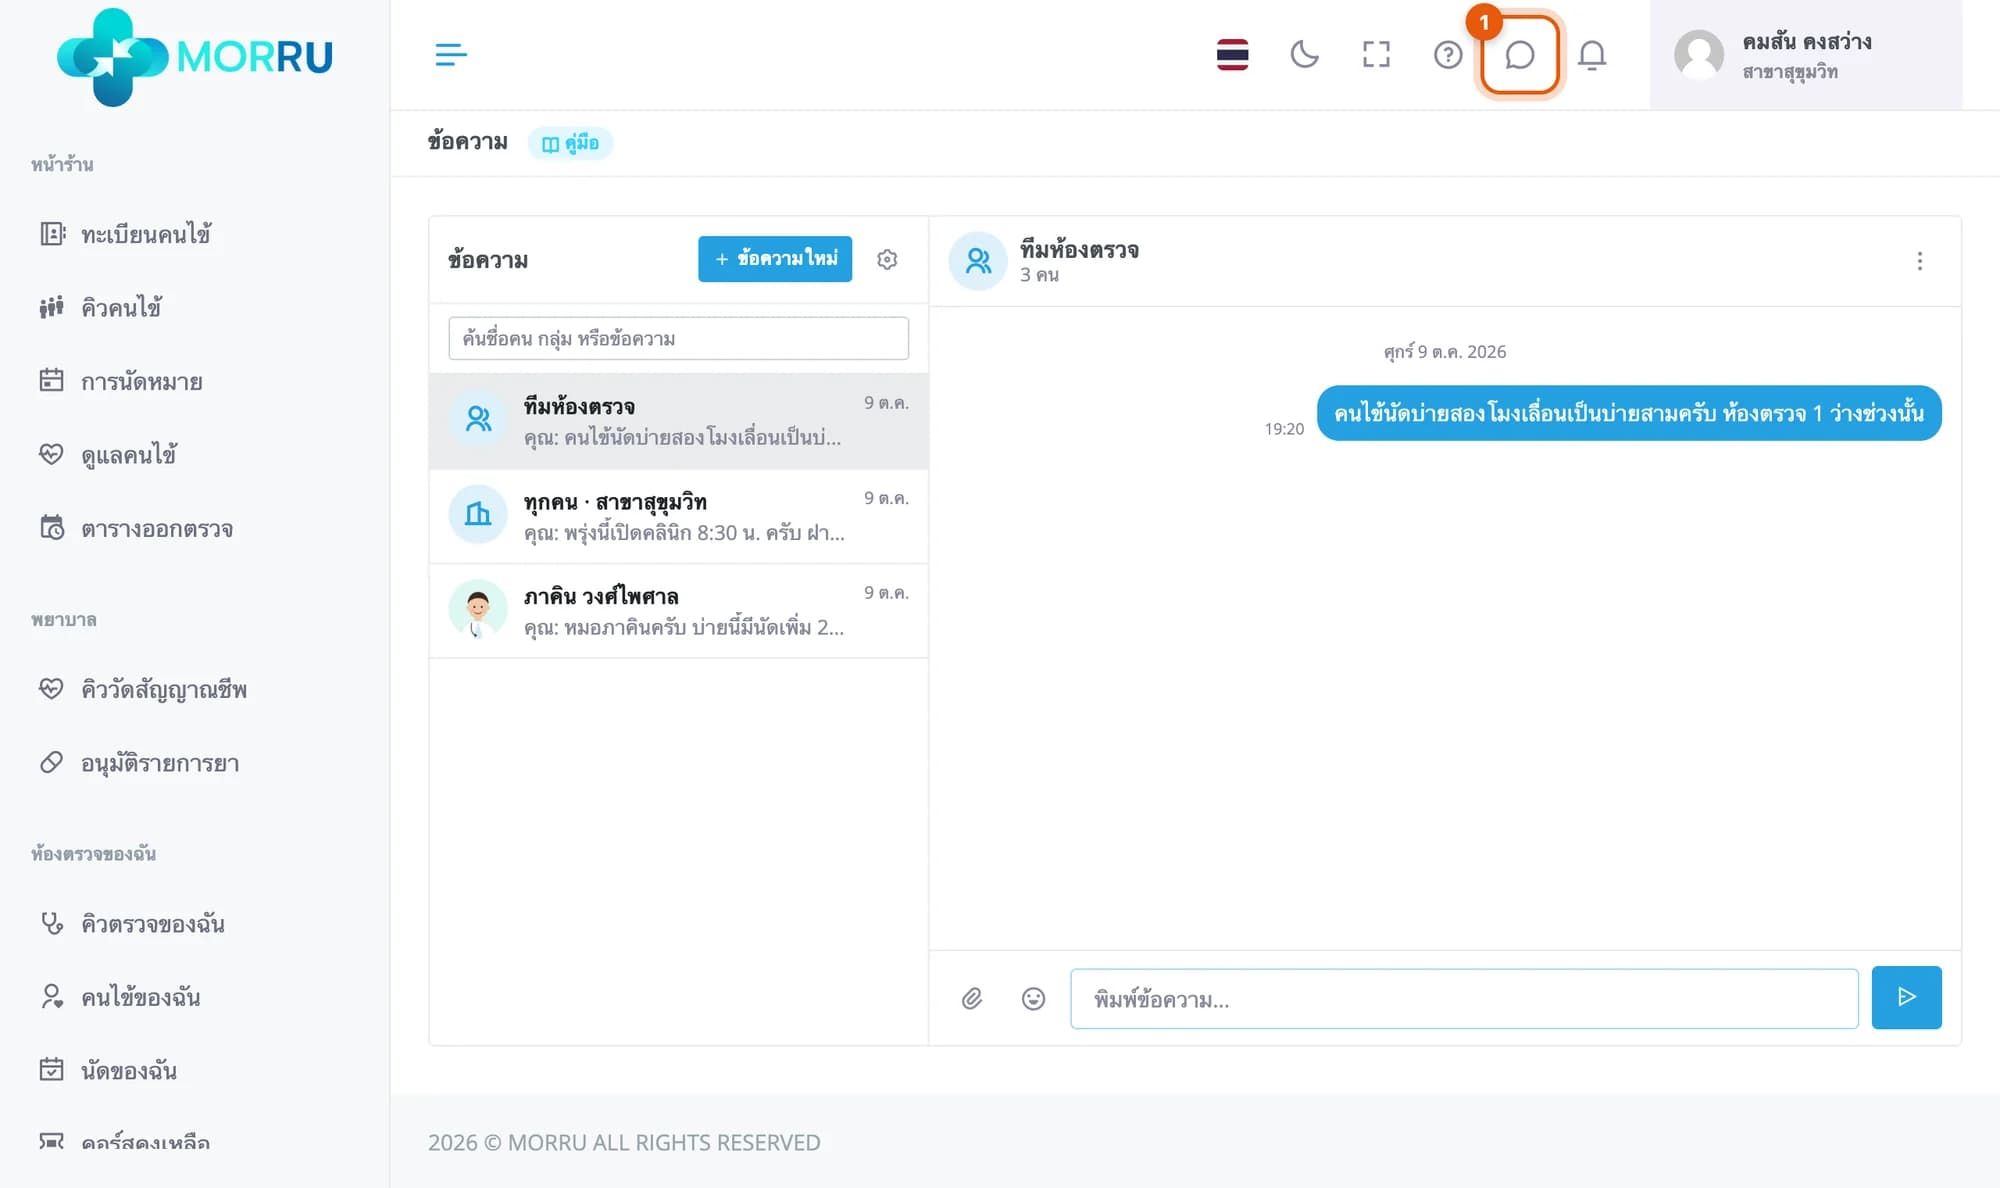Create a new message with ข้อความใหม่ button

pos(775,259)
